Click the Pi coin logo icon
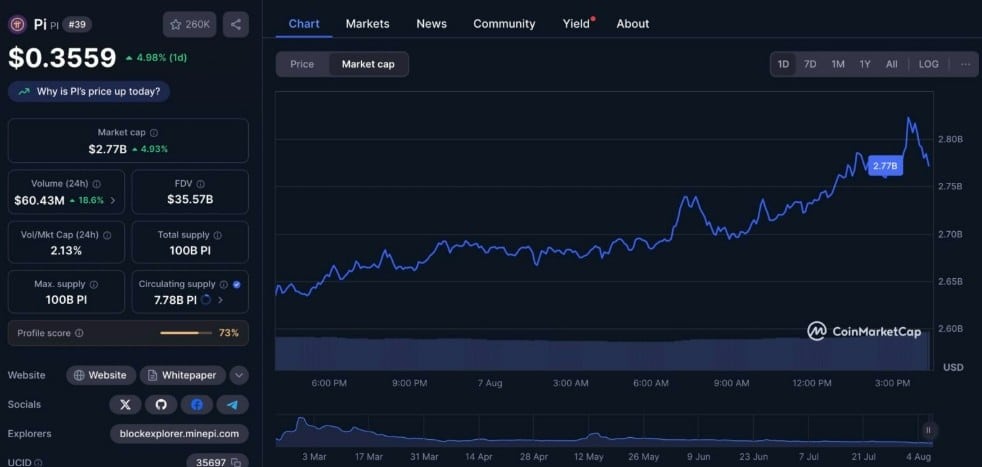The image size is (982, 467). click(16, 24)
